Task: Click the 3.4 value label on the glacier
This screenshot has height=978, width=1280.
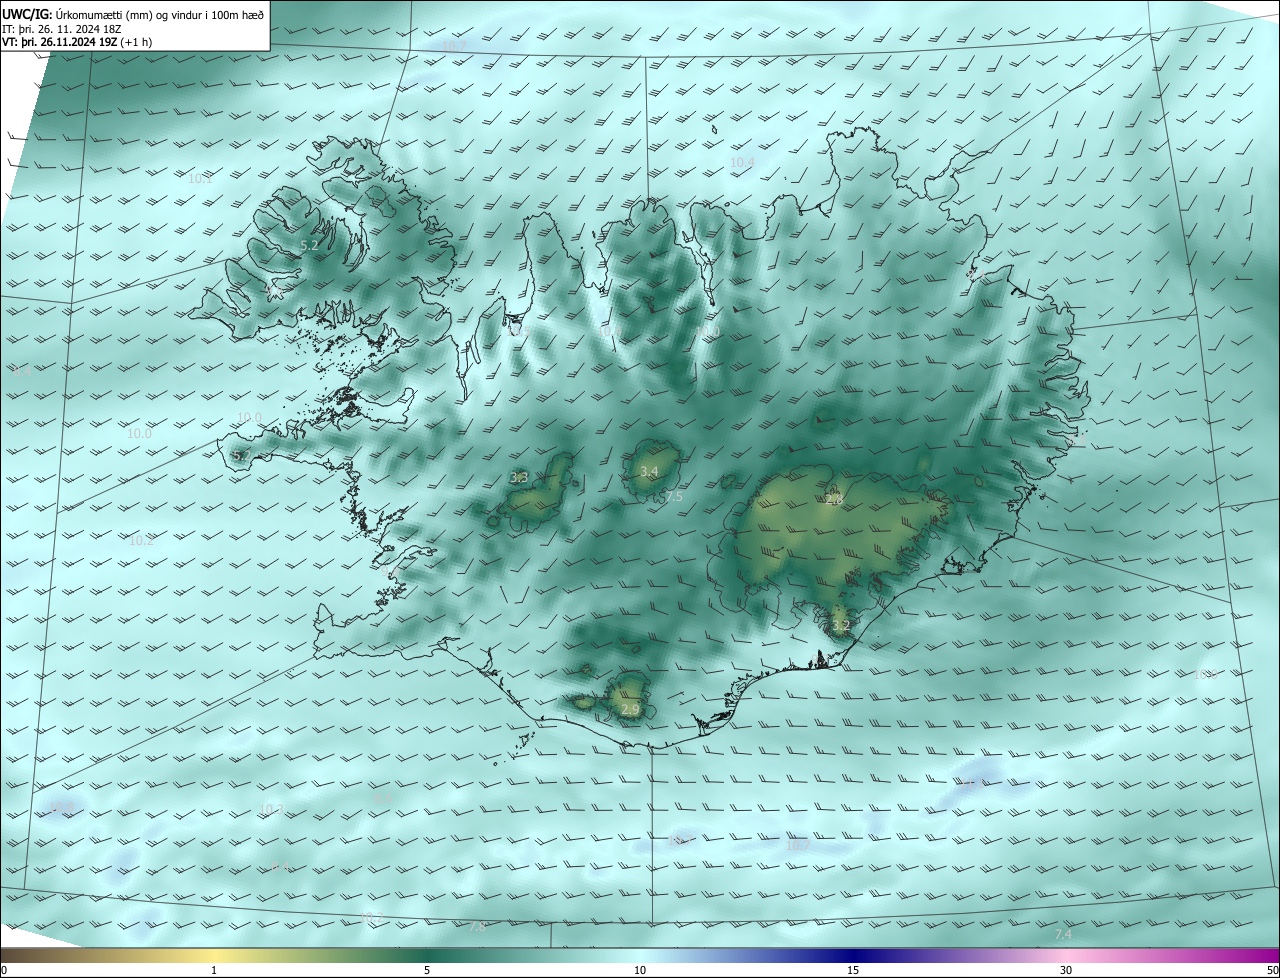Action: 649,472
